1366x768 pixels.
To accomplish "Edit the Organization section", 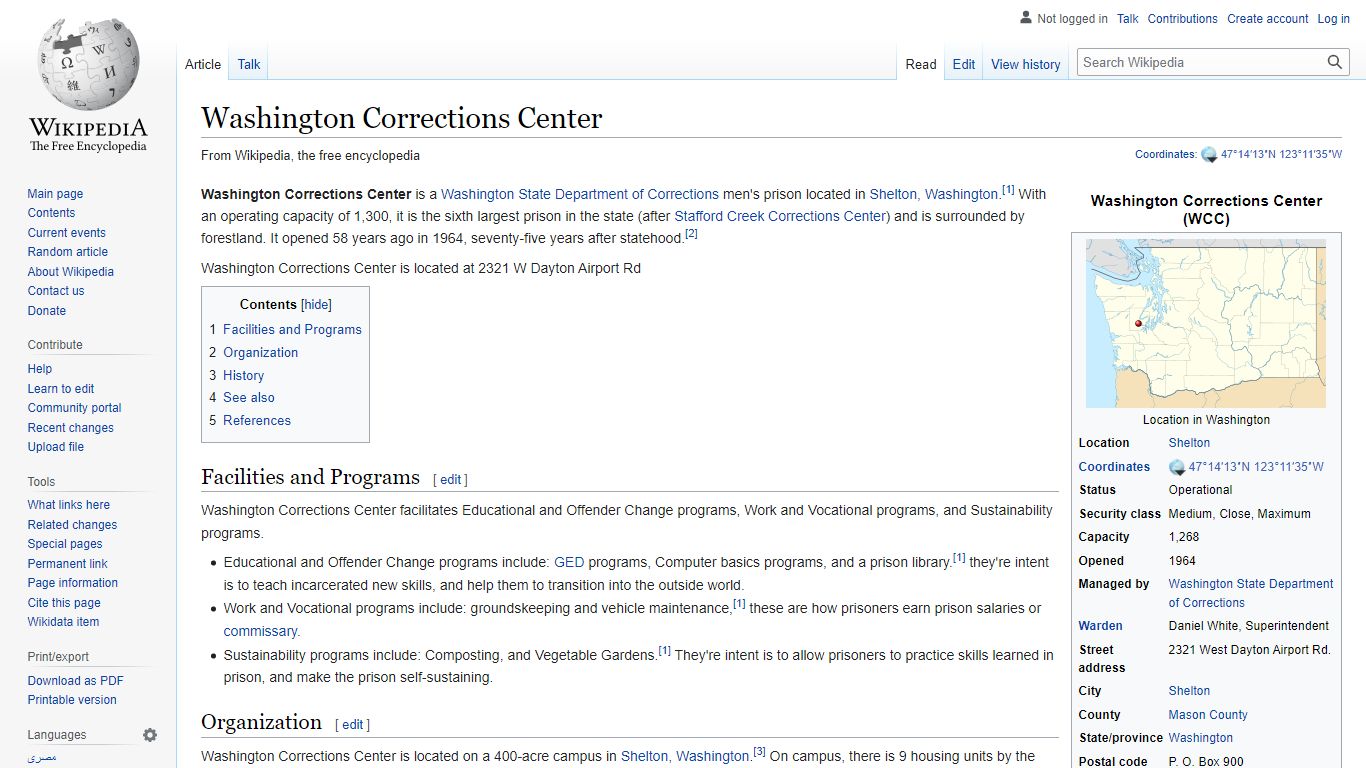I will point(353,725).
